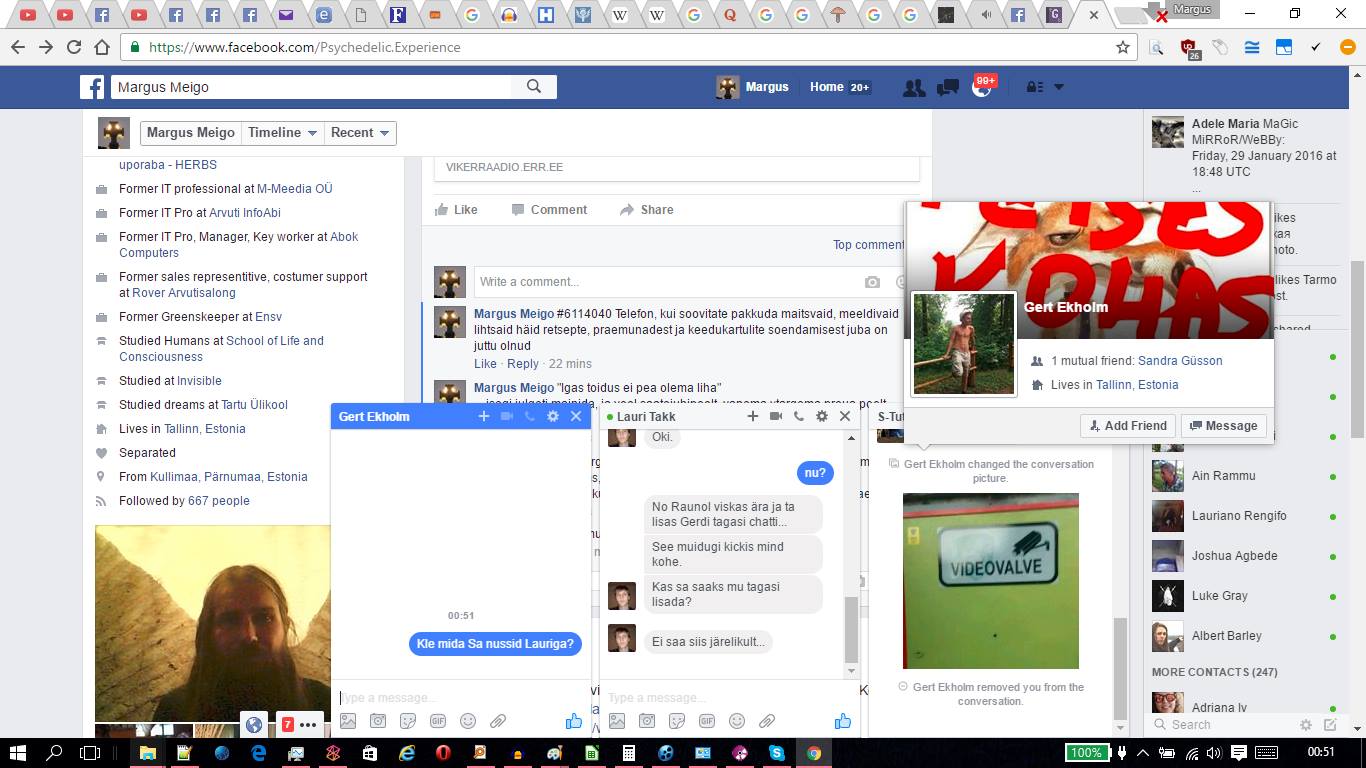This screenshot has height=768, width=1366.
Task: Open the Windows Start menu
Action: [x=18, y=753]
